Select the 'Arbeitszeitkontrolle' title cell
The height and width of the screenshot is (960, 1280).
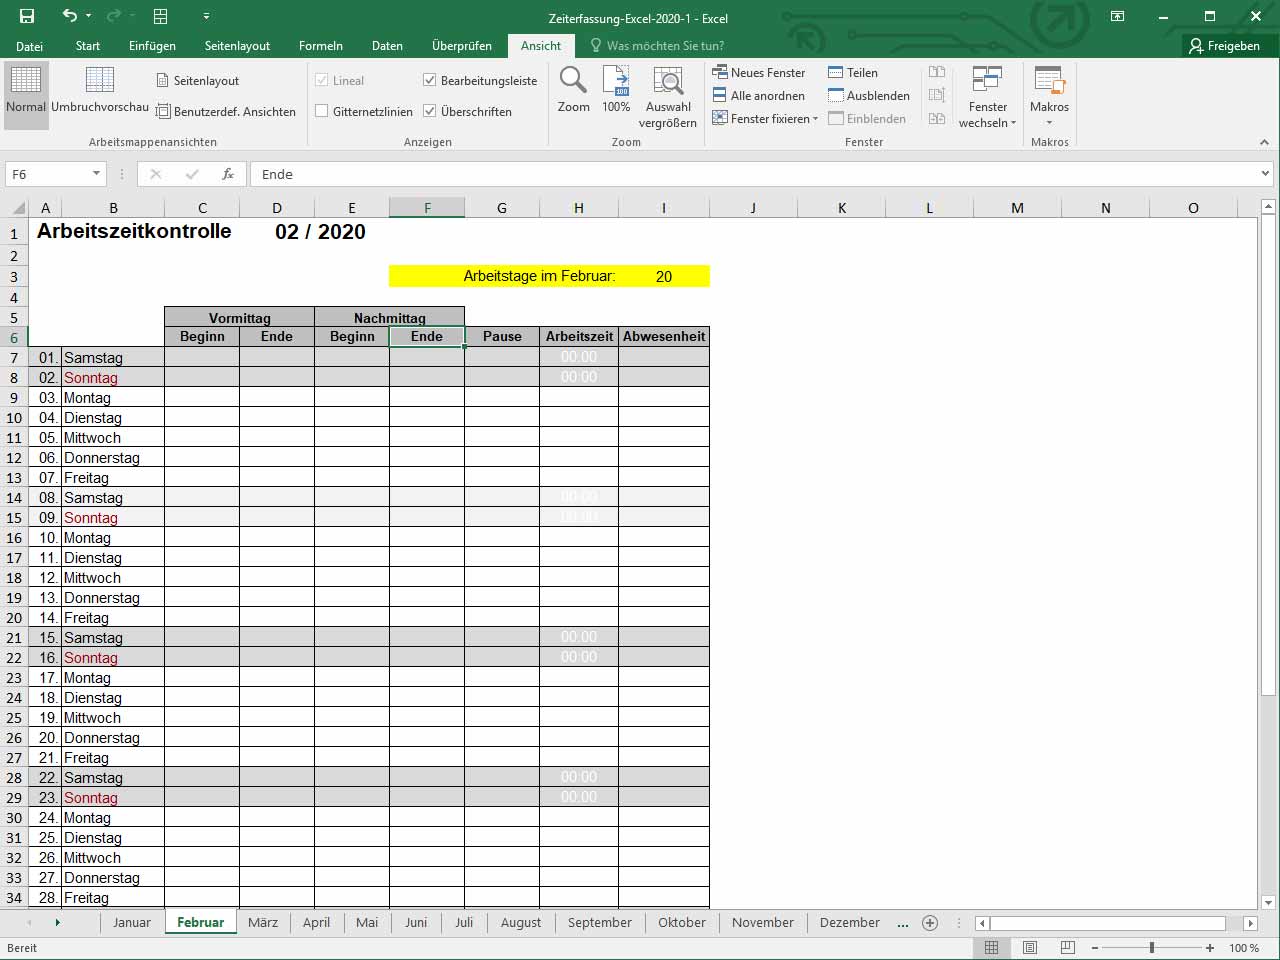[134, 231]
